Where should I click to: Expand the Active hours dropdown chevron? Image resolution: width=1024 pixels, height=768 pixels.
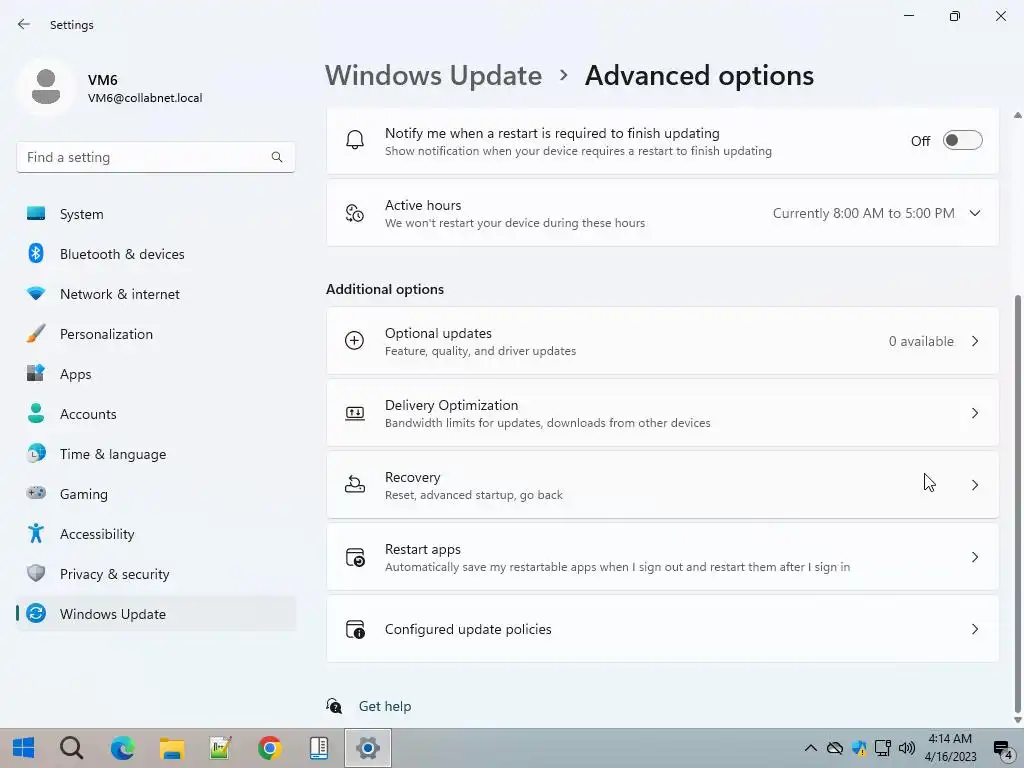pyautogui.click(x=974, y=213)
